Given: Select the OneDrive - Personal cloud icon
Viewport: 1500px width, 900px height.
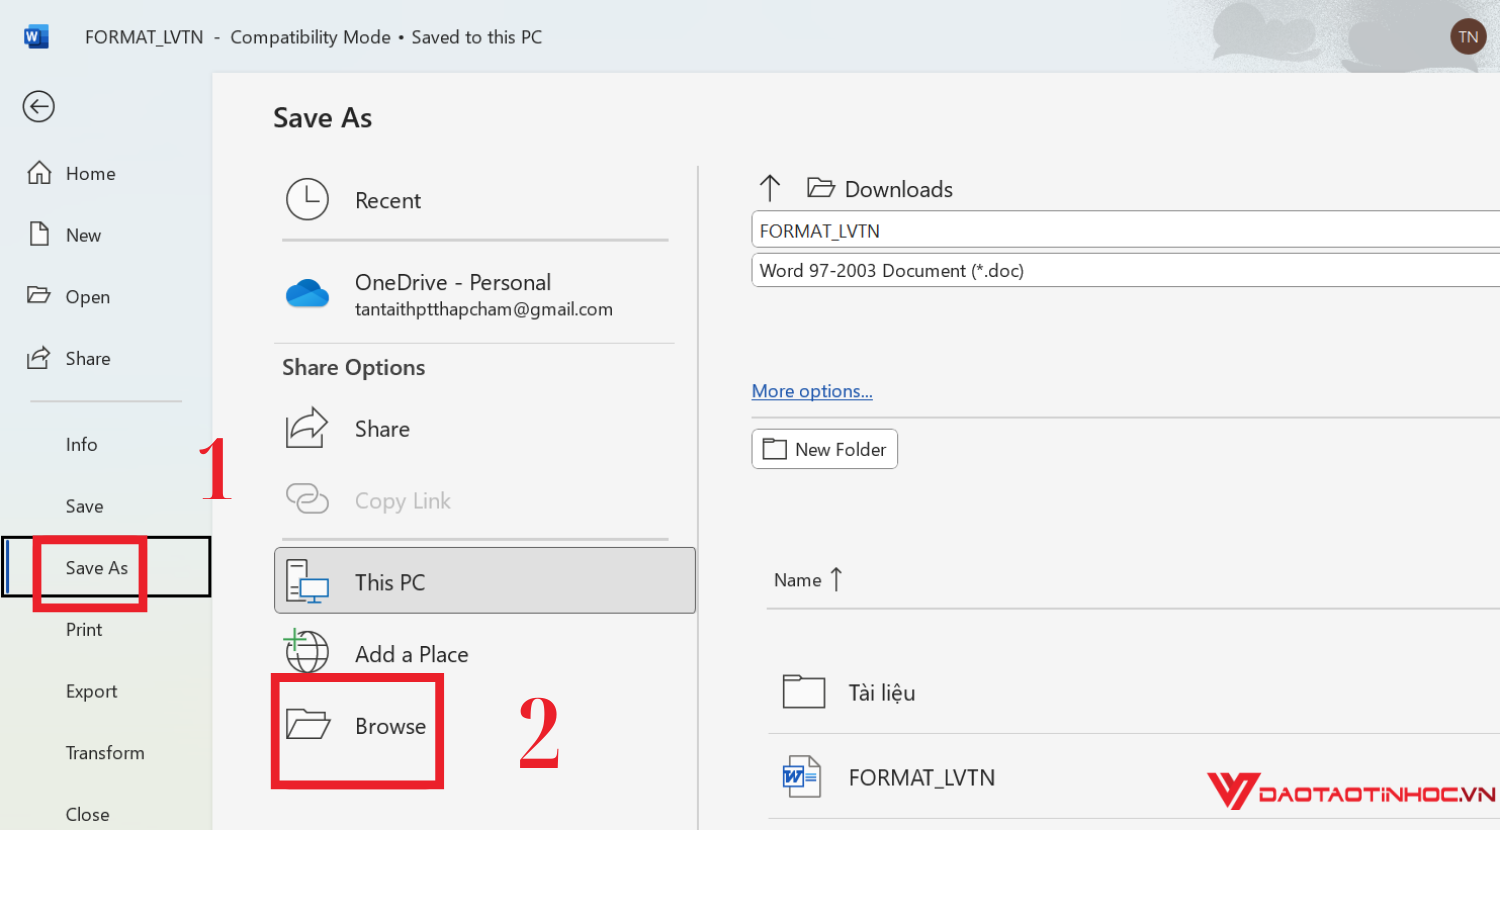Looking at the screenshot, I should (308, 293).
